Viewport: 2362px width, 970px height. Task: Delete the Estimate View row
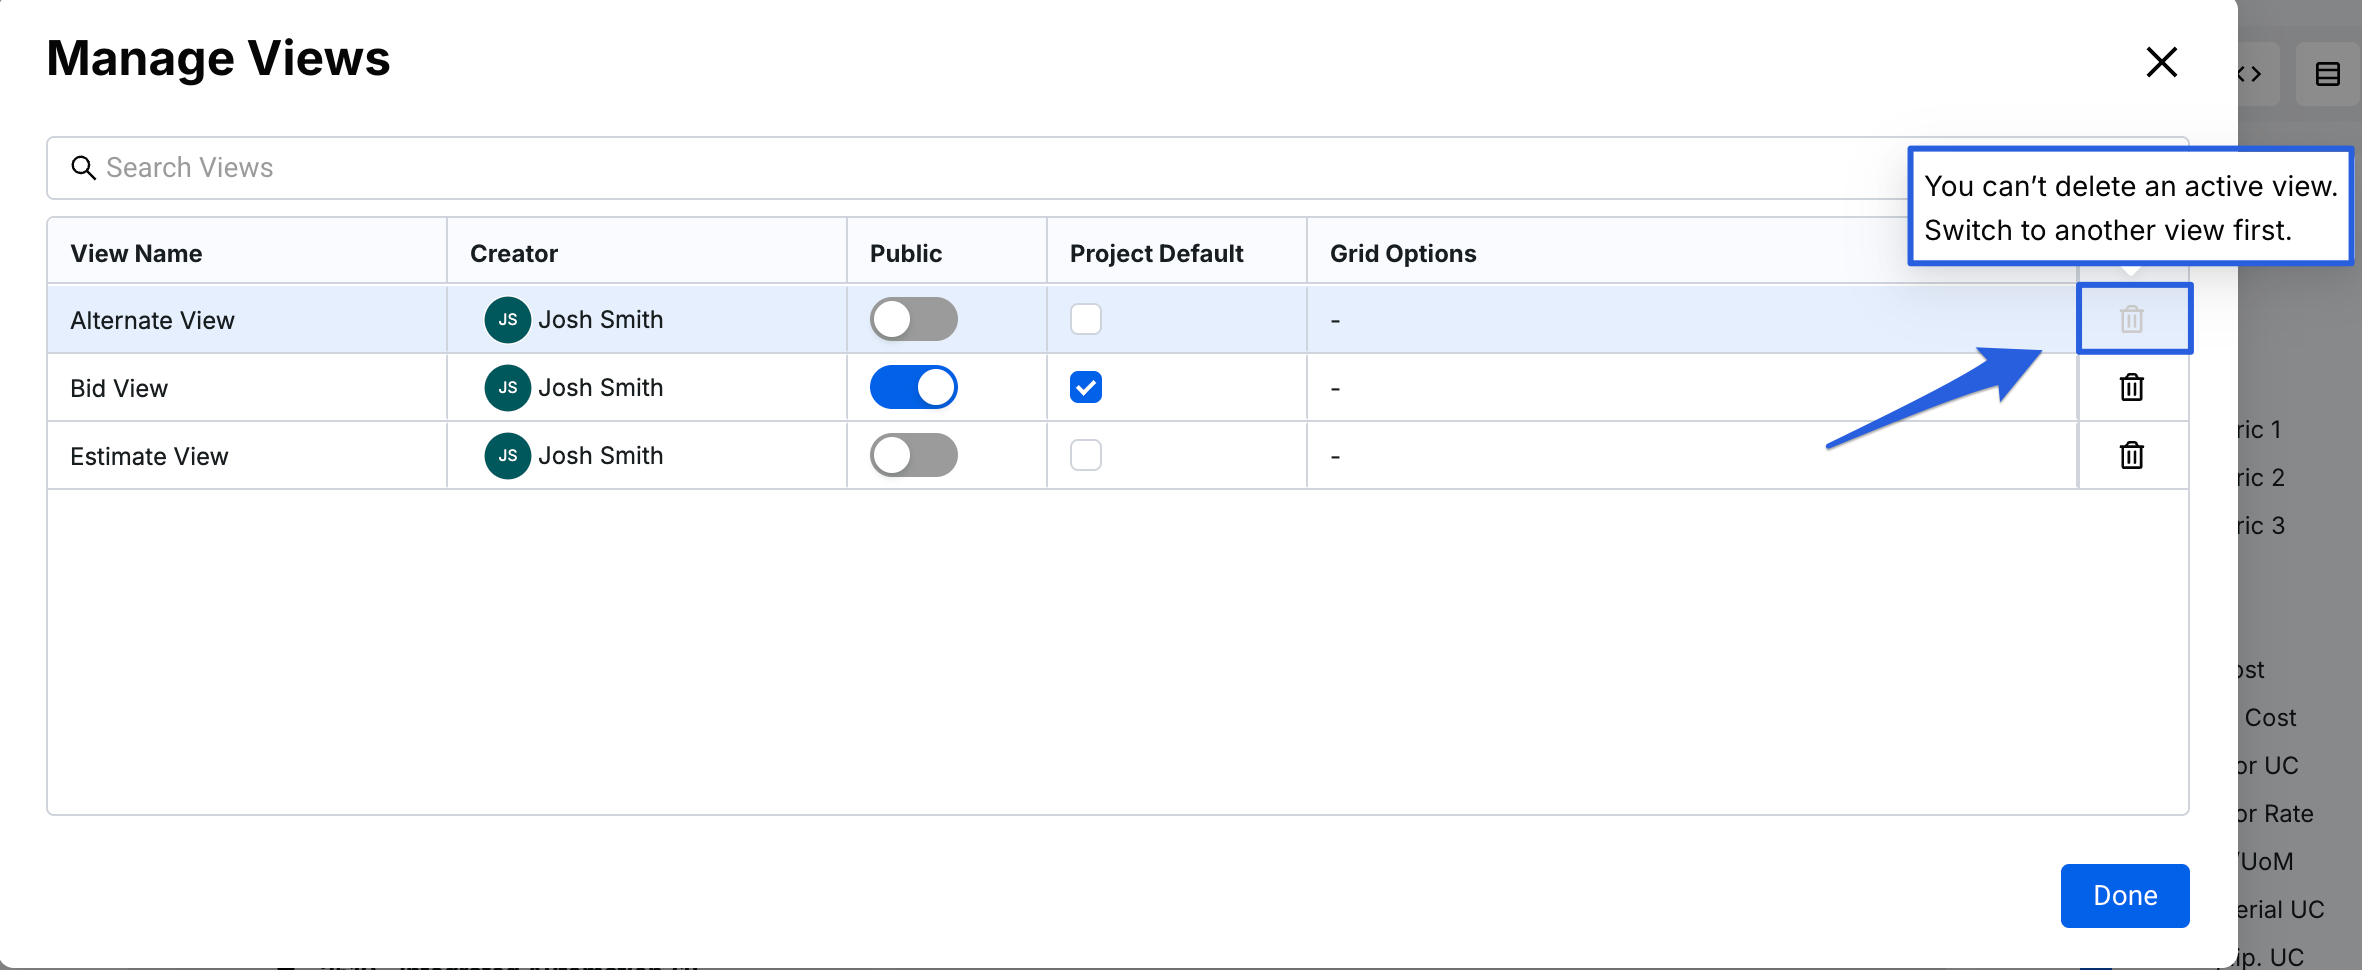click(2131, 455)
